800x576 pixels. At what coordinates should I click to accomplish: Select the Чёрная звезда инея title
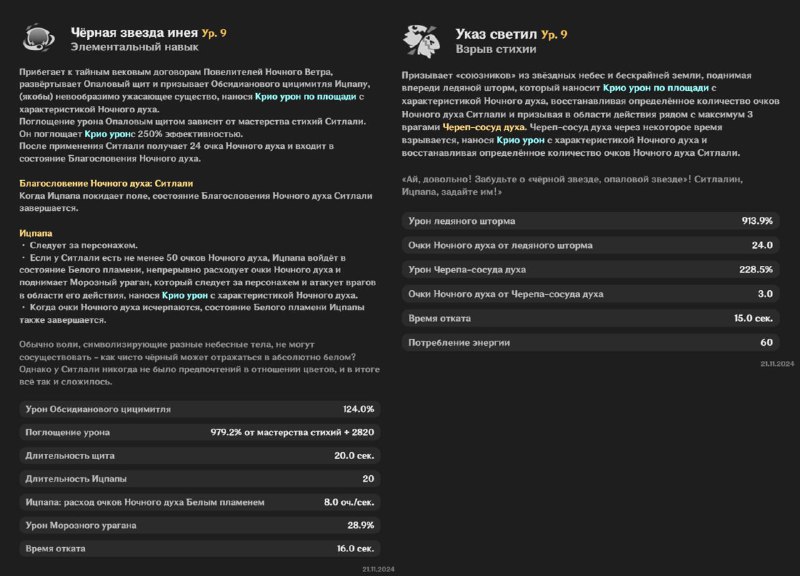pyautogui.click(x=134, y=33)
